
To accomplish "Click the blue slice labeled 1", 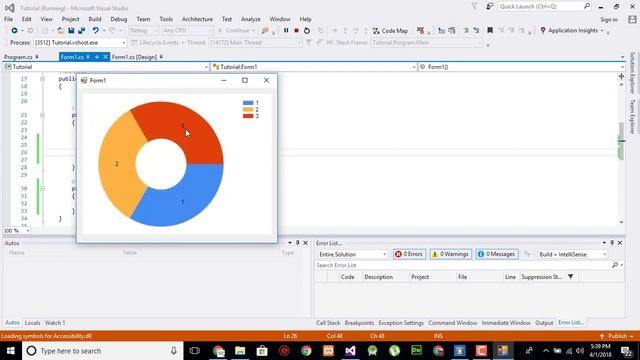I will point(182,196).
